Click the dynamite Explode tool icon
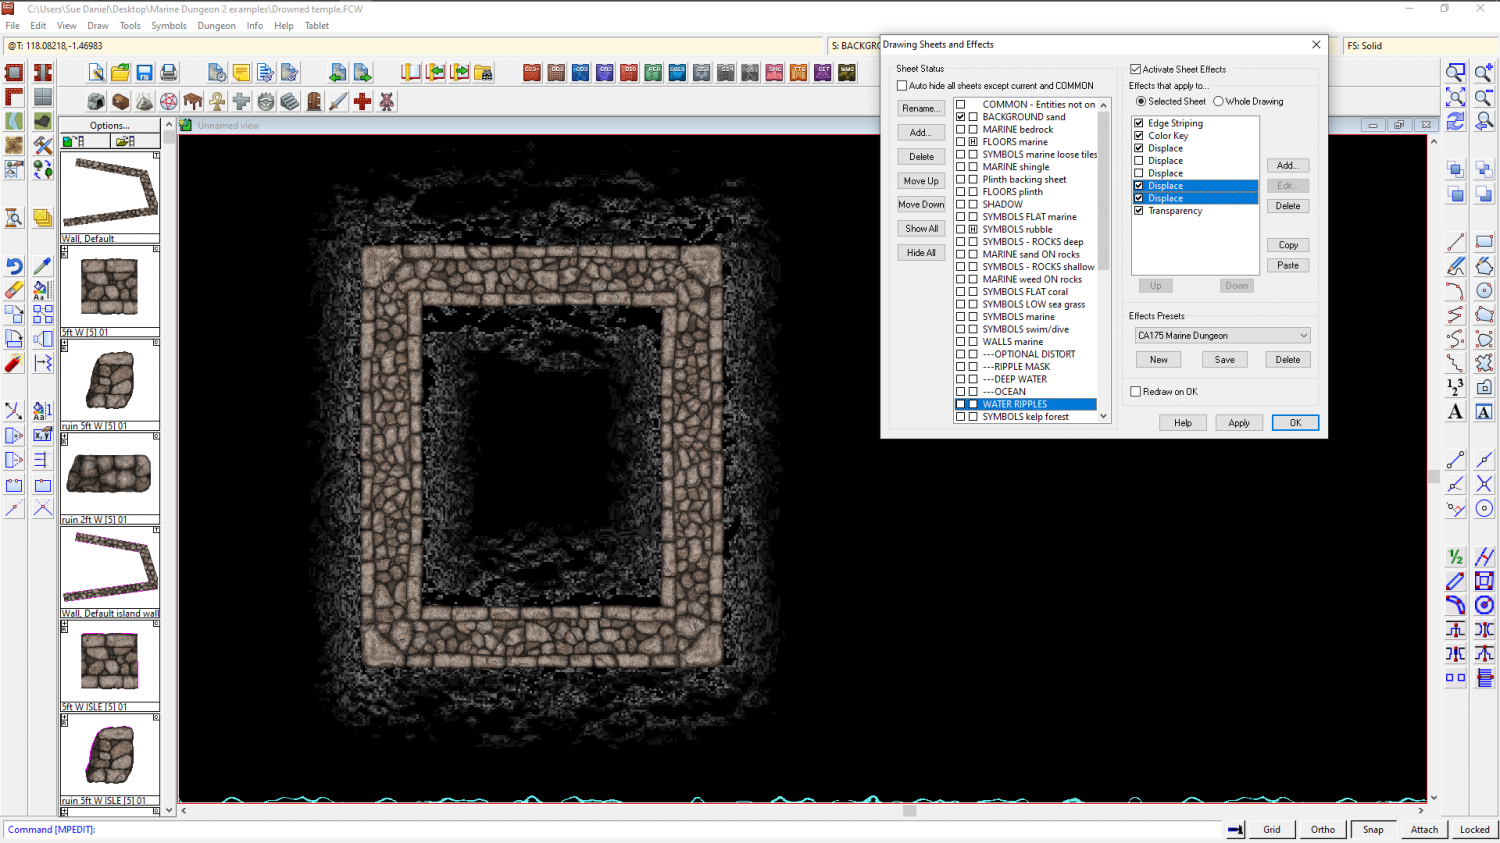 14,363
